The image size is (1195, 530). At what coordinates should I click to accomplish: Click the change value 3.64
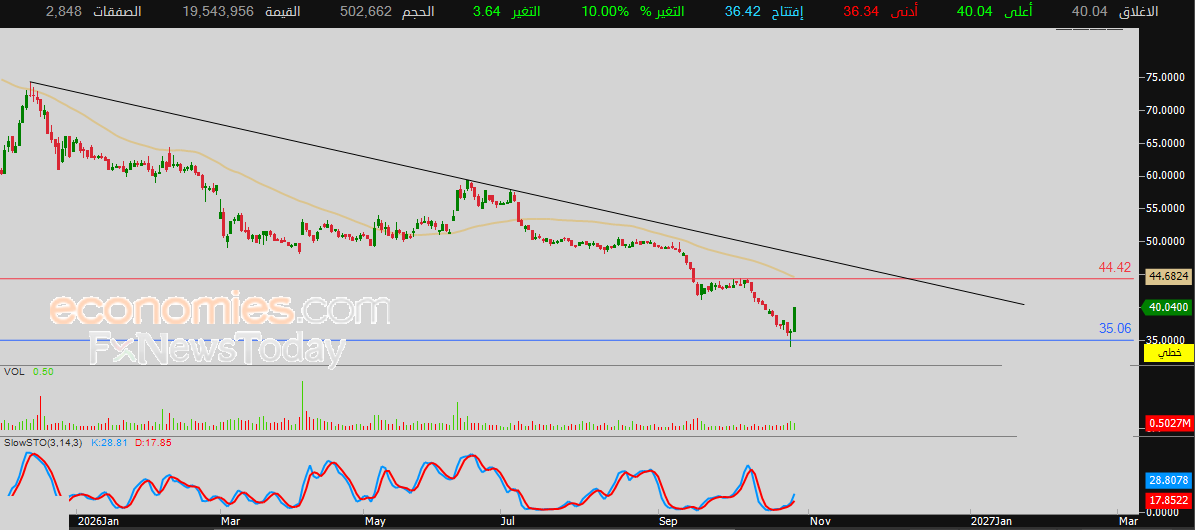coord(486,11)
